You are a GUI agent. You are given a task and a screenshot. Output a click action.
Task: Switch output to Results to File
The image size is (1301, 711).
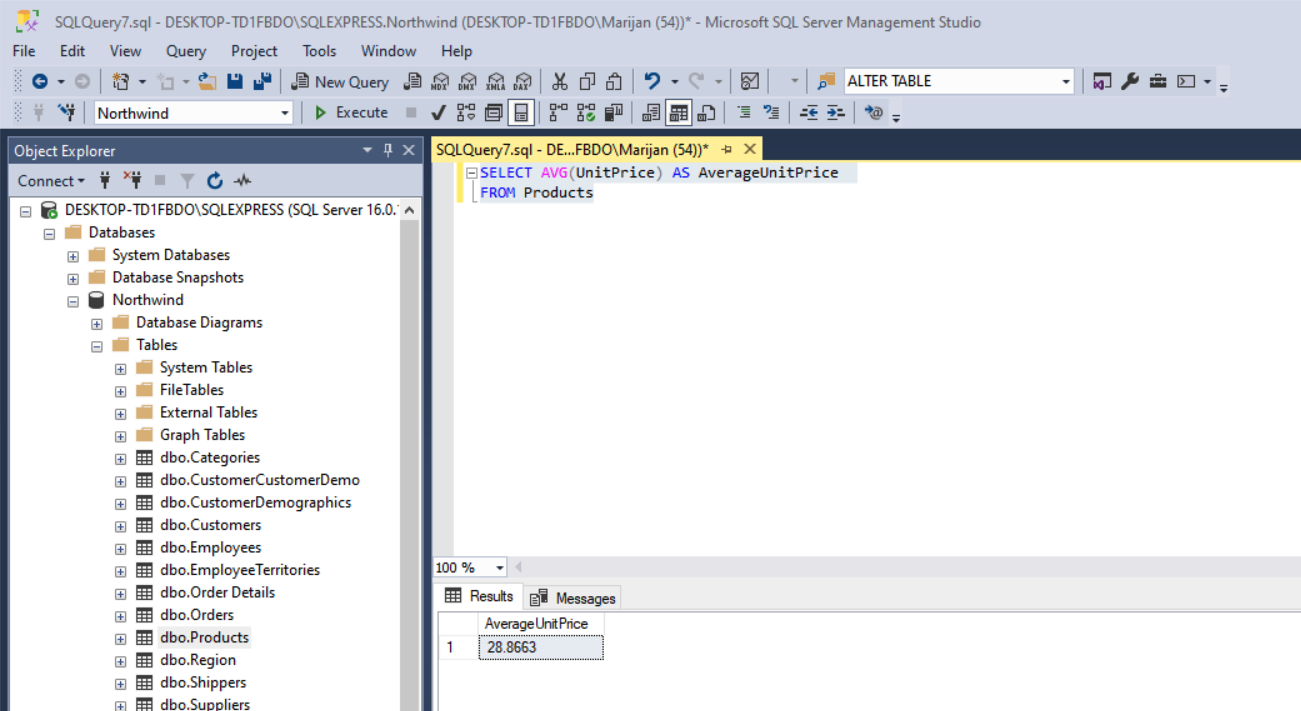click(707, 113)
